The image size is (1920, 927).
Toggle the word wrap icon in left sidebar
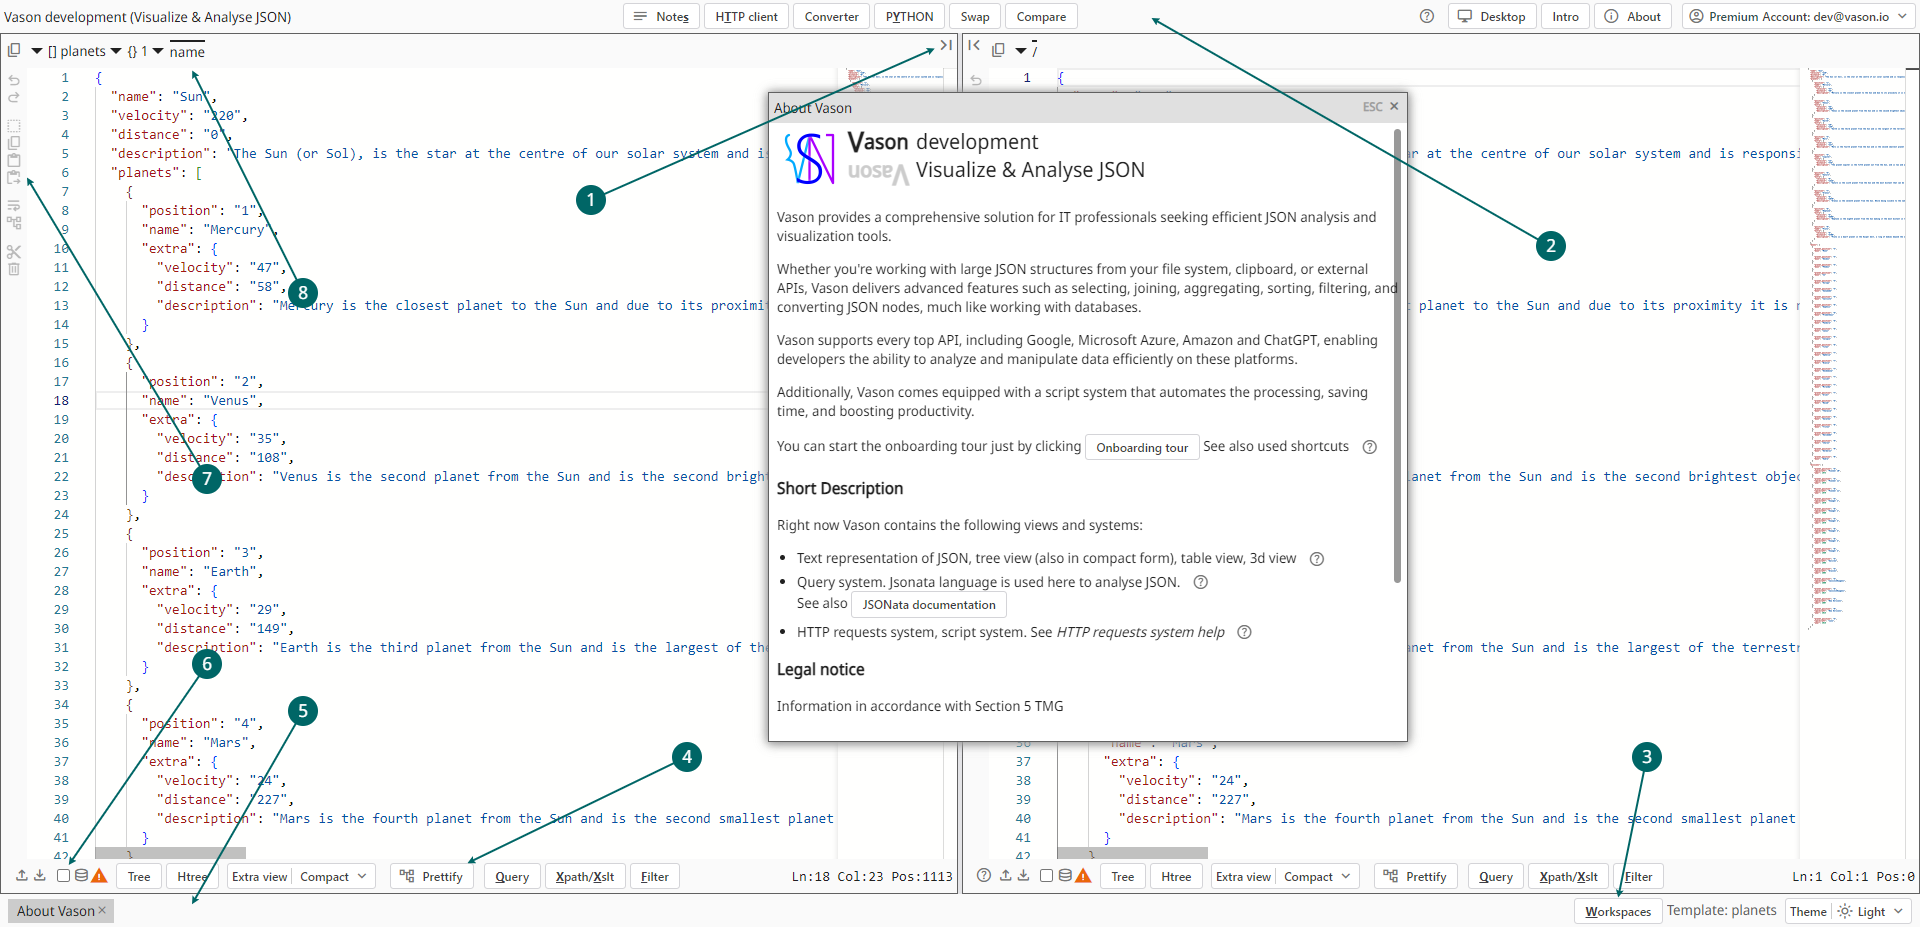[14, 206]
